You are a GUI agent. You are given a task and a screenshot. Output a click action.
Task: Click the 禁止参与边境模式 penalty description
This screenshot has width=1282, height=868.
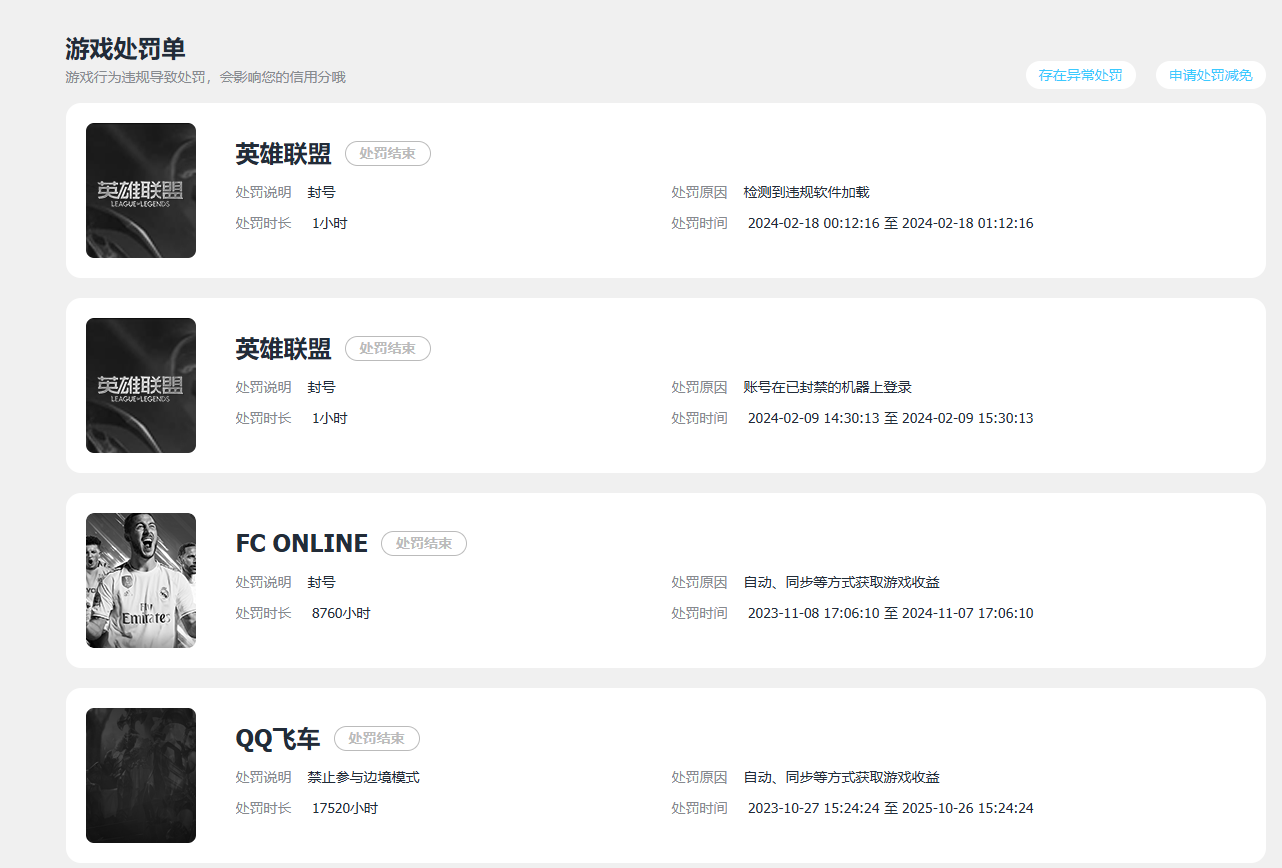tap(364, 777)
